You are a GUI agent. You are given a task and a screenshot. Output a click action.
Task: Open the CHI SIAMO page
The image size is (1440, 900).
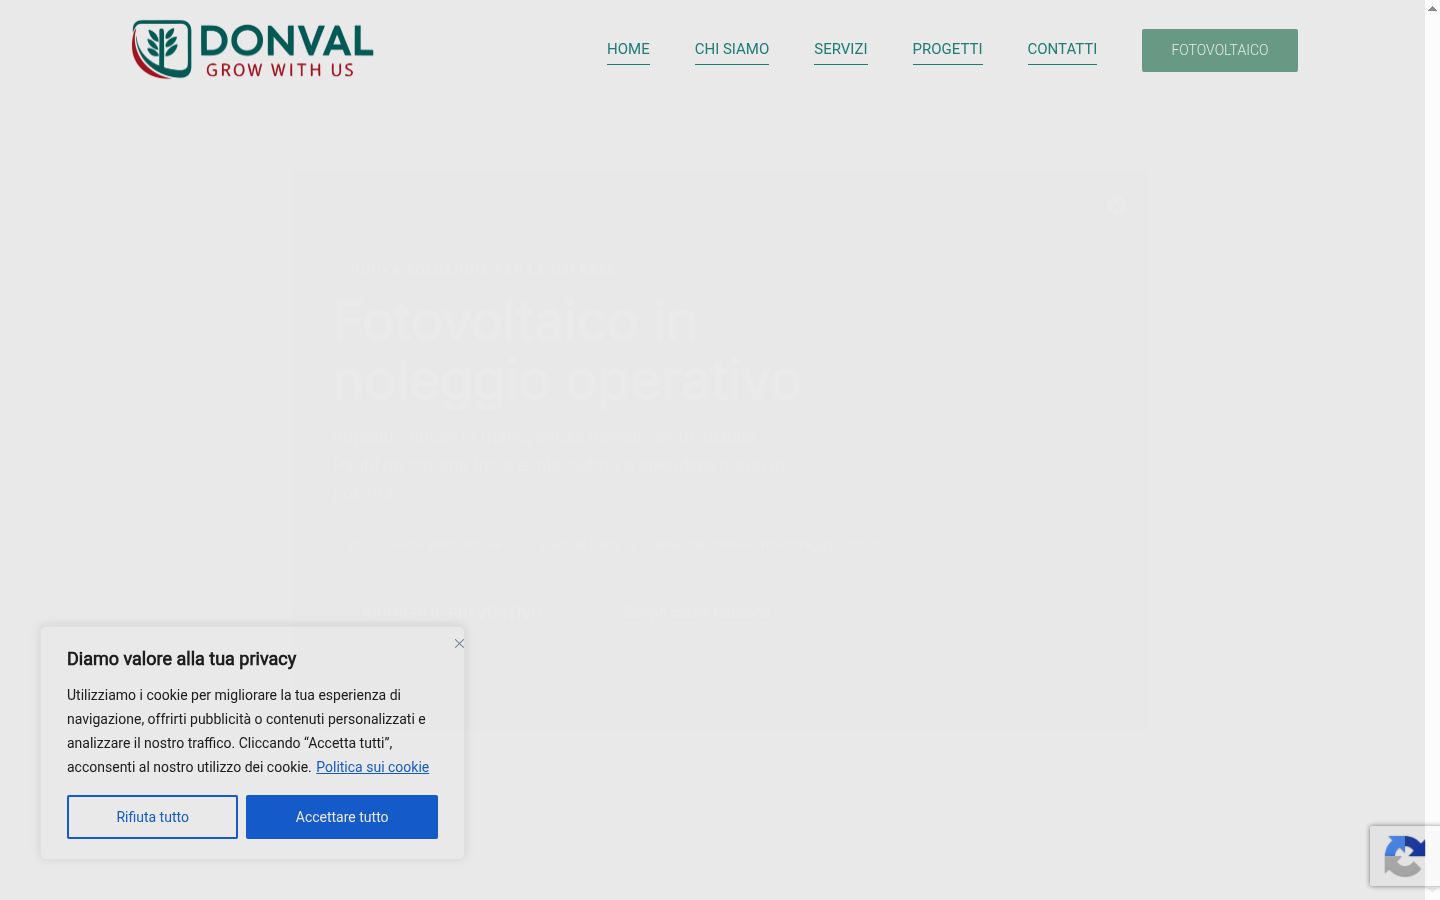pos(732,49)
